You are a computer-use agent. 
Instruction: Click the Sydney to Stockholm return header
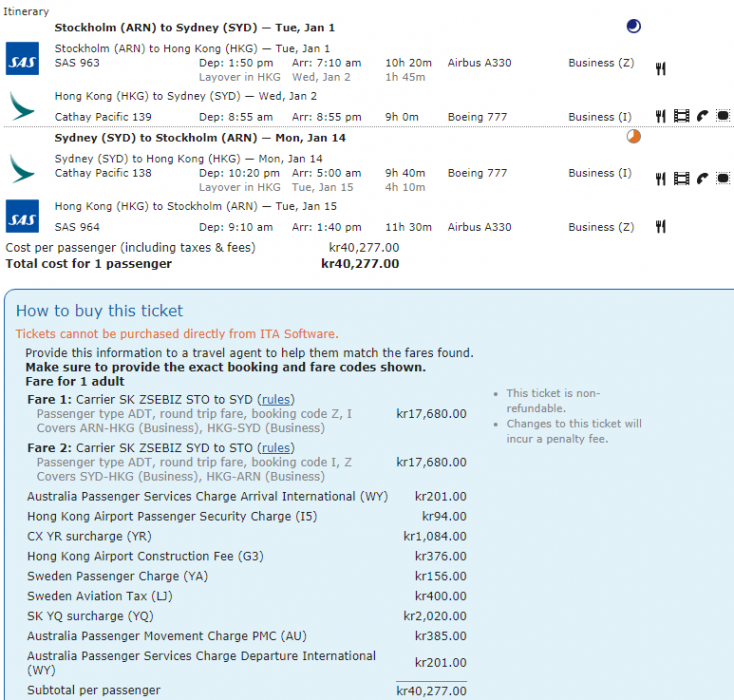(200, 138)
